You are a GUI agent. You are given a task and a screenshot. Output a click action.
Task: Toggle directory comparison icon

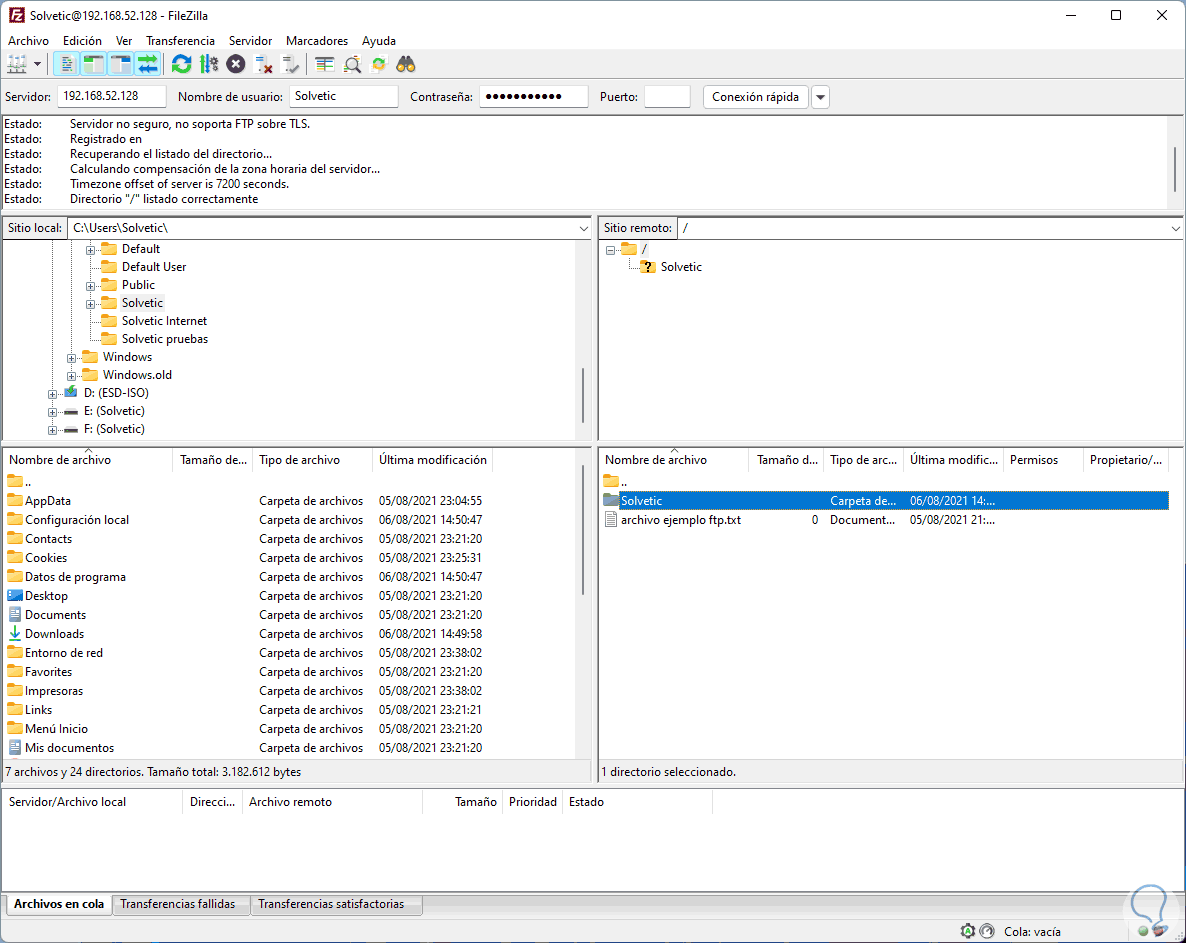tap(352, 65)
